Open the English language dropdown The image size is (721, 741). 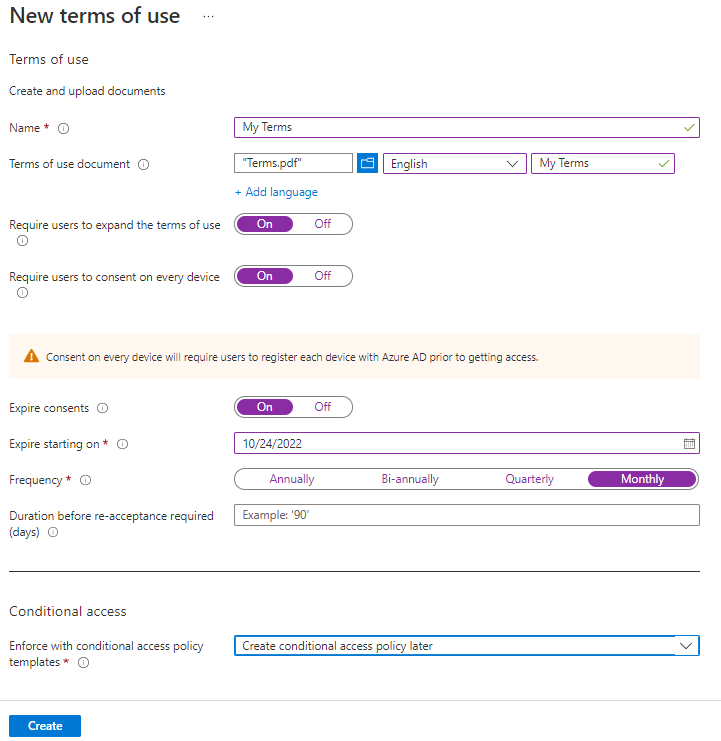455,164
